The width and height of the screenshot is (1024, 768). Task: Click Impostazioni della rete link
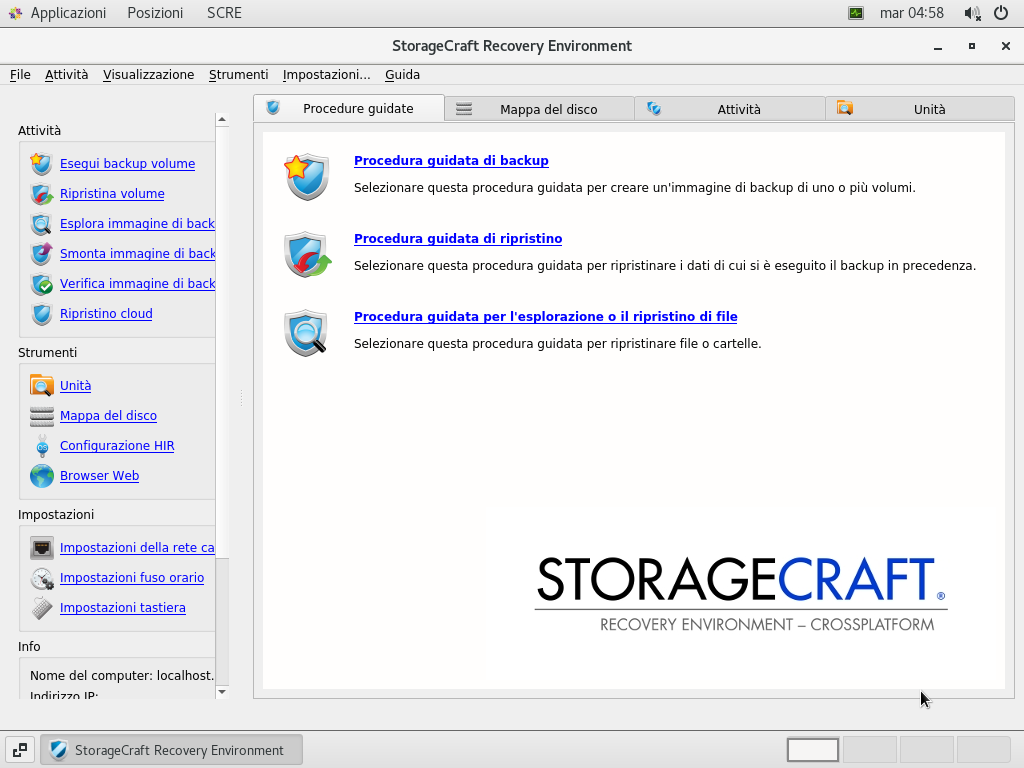click(137, 548)
